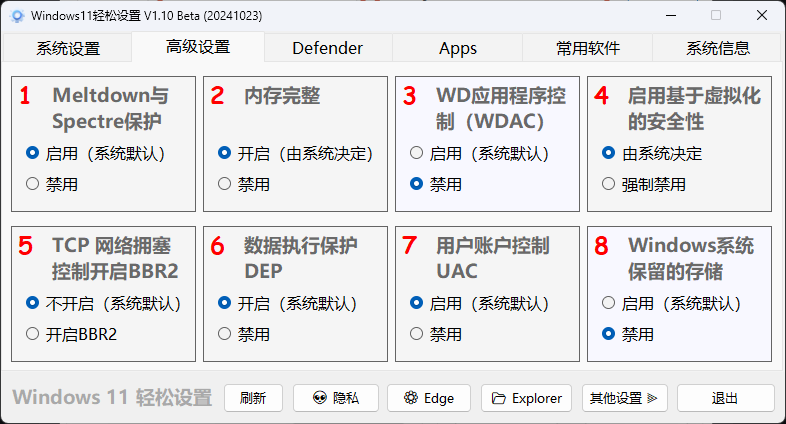786x424 pixels.
Task: Disable DEP by selecting 禁用
Action: click(244, 334)
